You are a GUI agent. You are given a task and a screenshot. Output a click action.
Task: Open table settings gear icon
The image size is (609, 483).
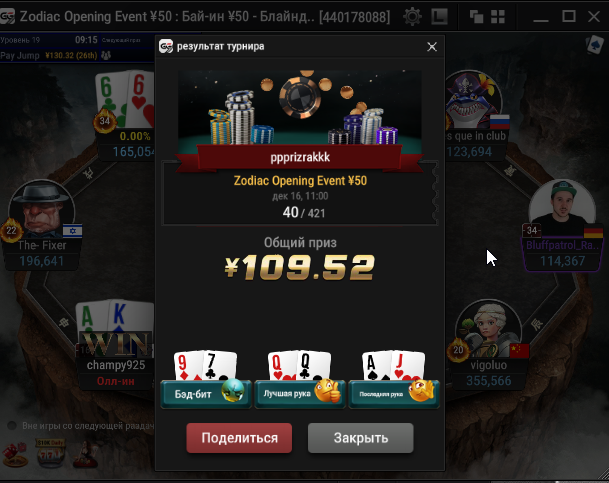point(412,17)
